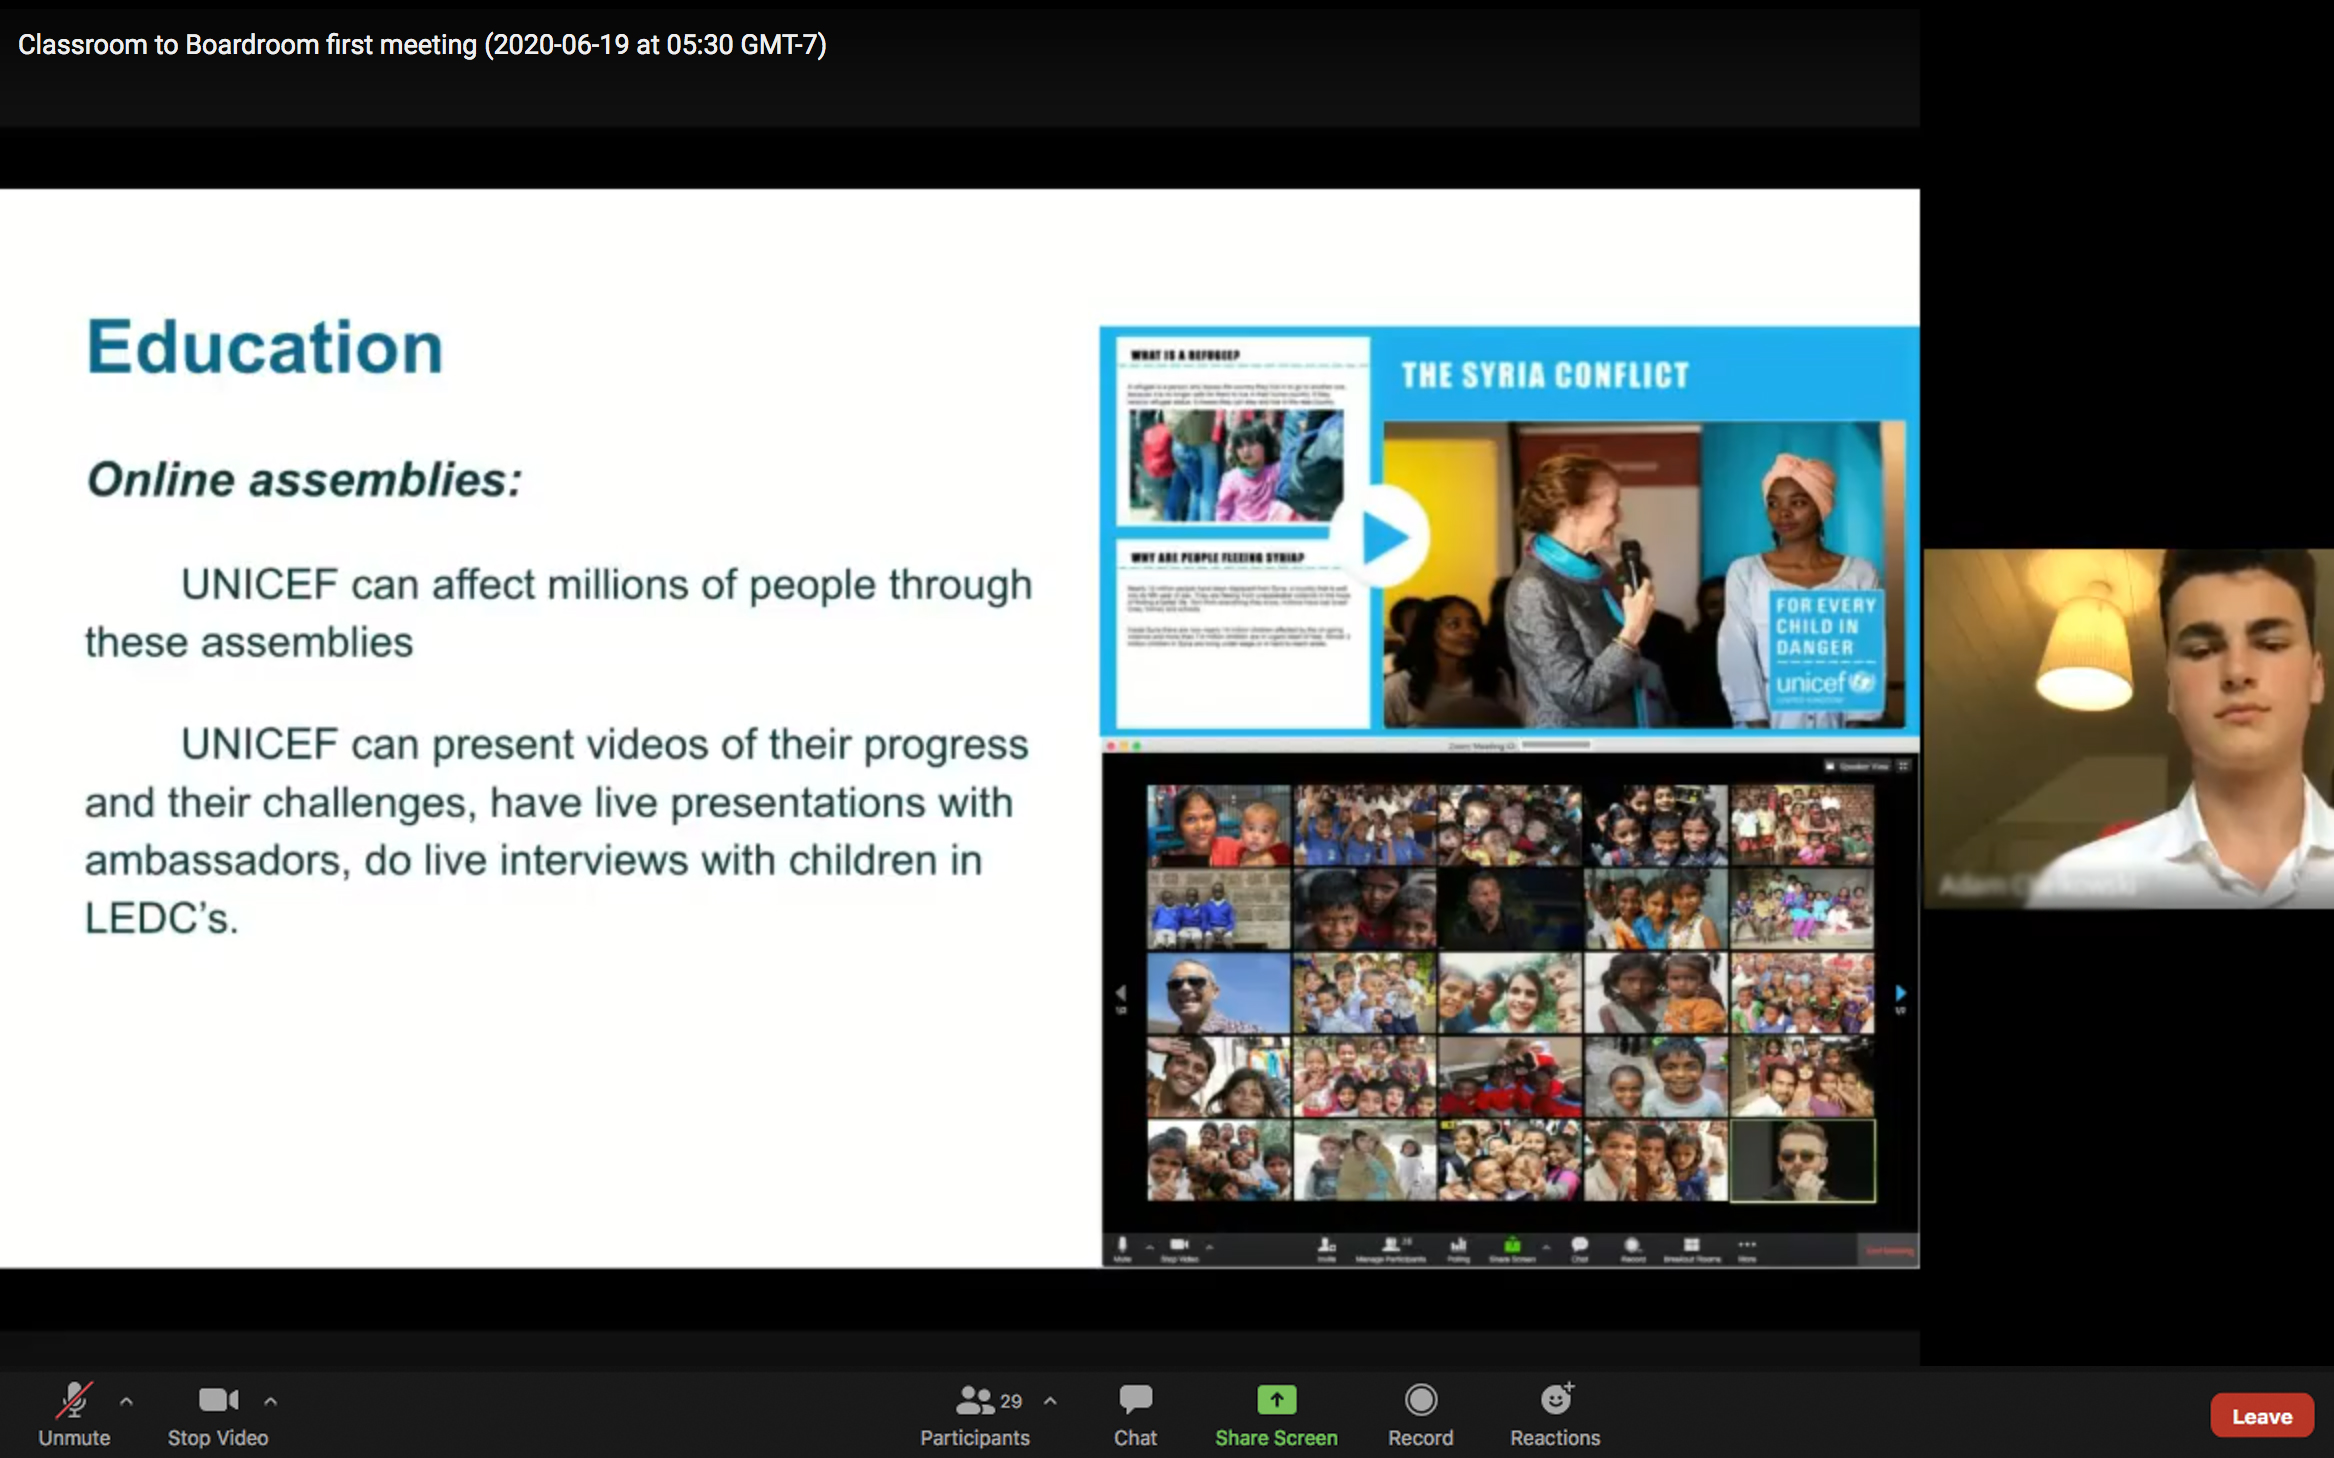Image resolution: width=2334 pixels, height=1458 pixels.
Task: Click the embedded Record icon
Action: pos(1632,1245)
